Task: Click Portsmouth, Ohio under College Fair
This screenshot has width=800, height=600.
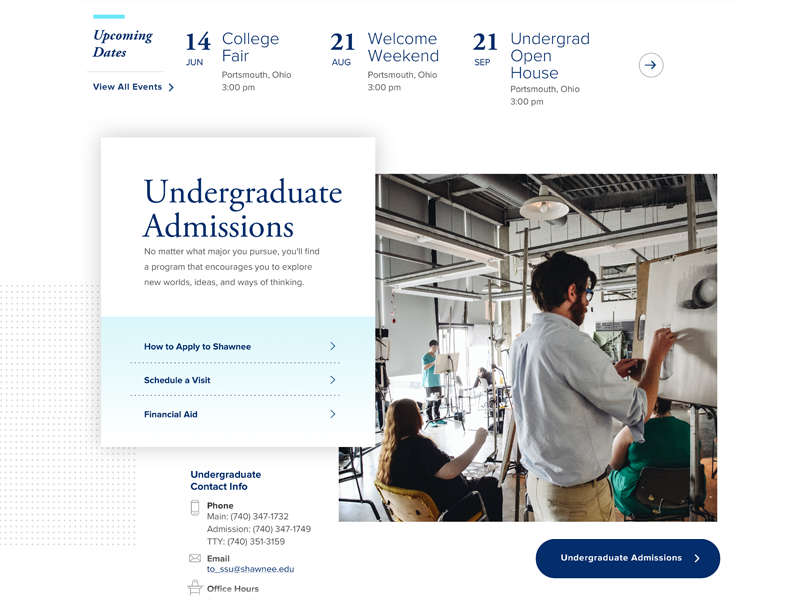Action: pos(256,75)
